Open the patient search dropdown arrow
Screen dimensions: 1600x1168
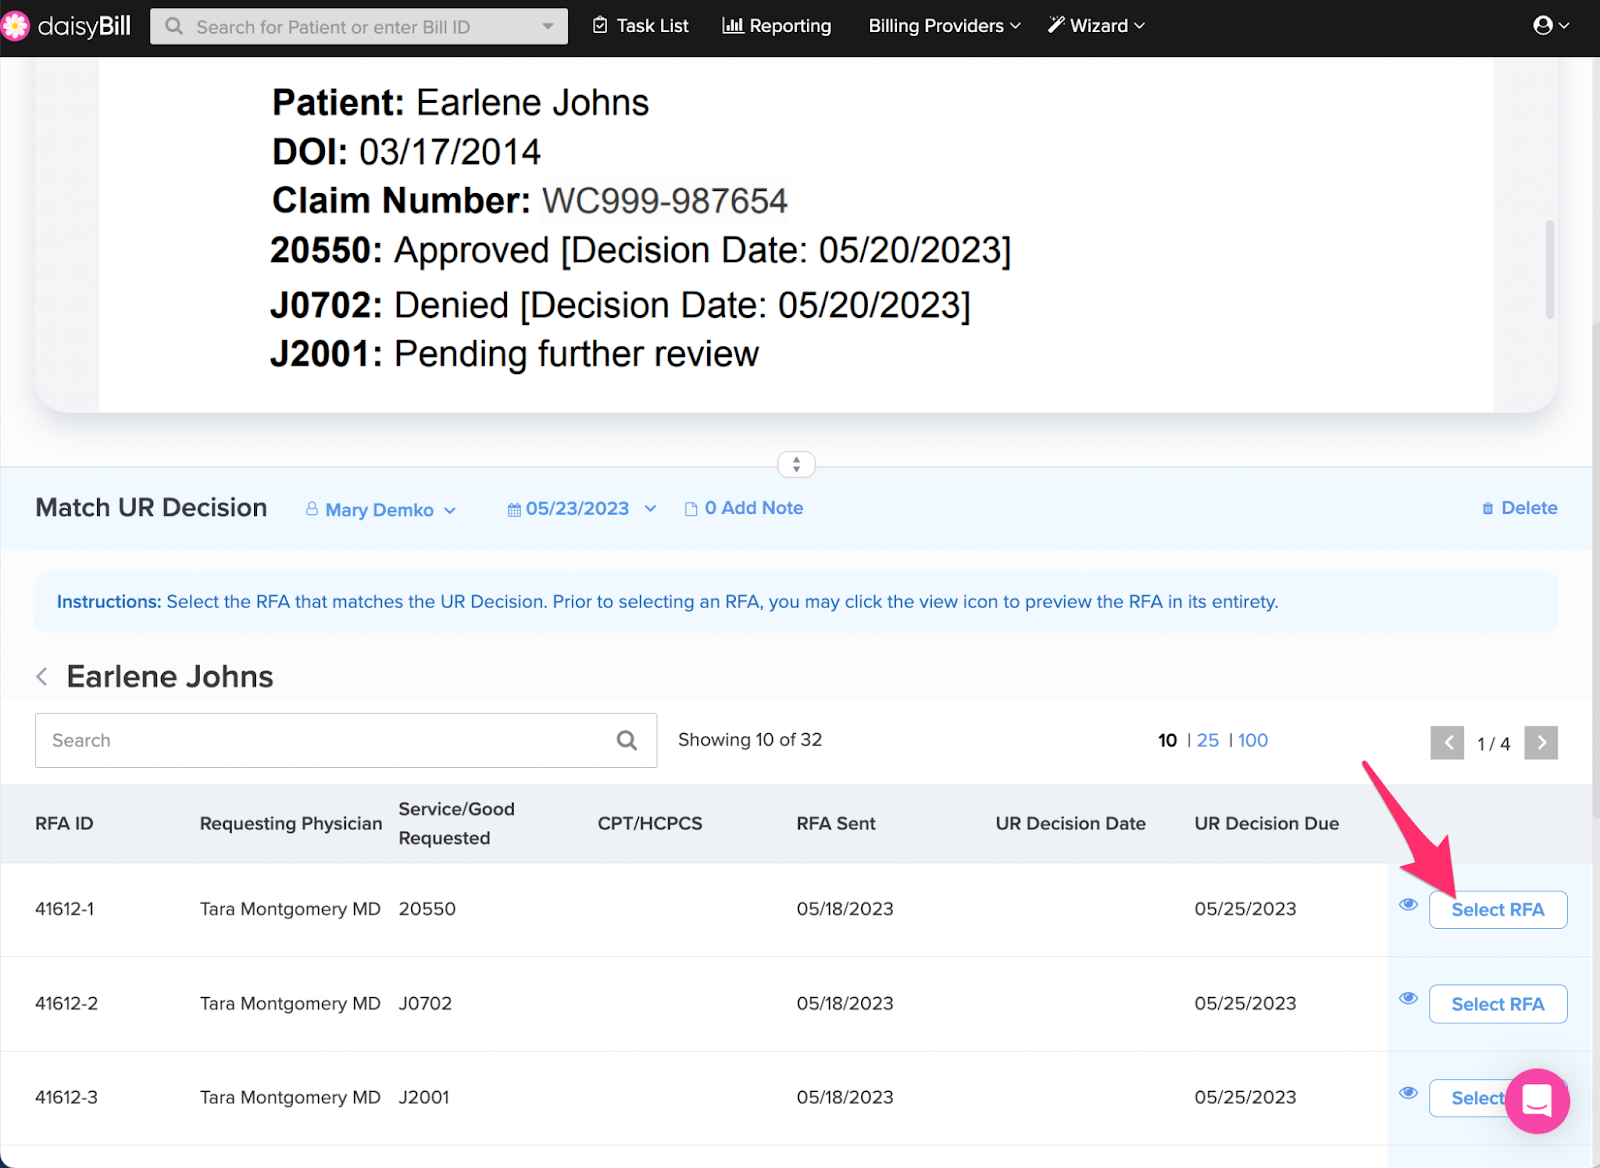coord(548,27)
